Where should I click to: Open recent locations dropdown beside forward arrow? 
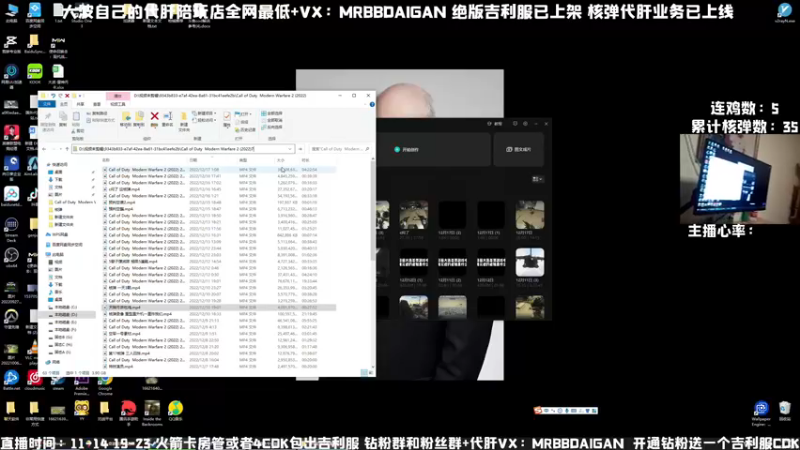[x=60, y=149]
